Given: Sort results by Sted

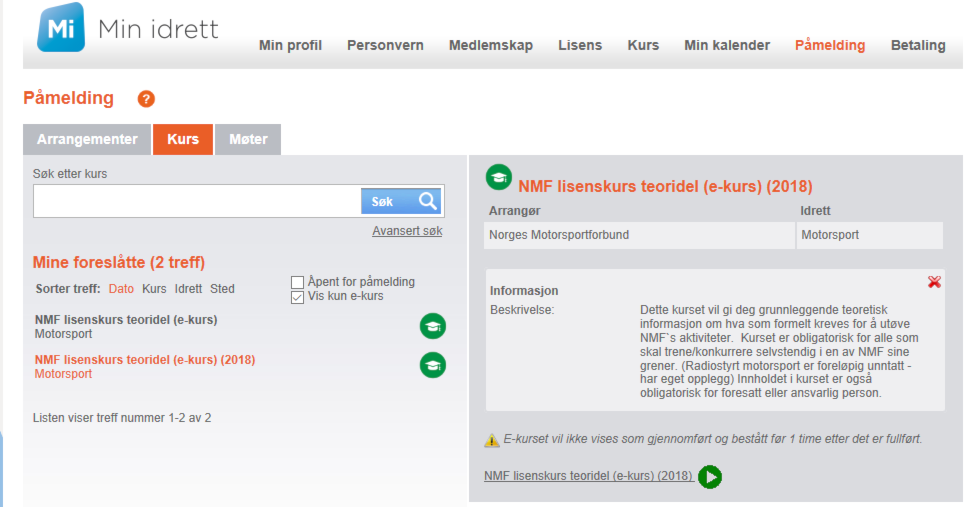Looking at the screenshot, I should [x=222, y=288].
